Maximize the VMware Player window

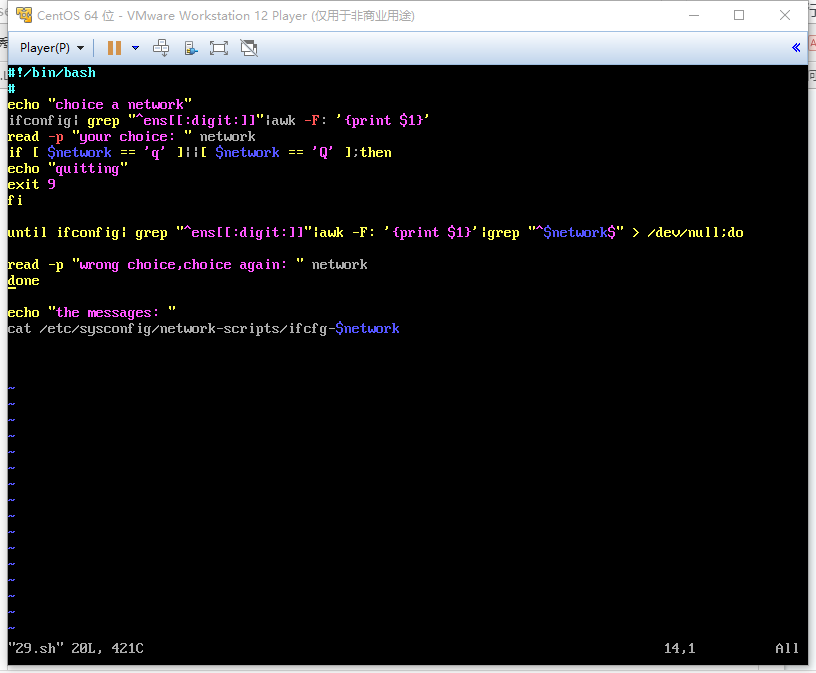point(738,15)
